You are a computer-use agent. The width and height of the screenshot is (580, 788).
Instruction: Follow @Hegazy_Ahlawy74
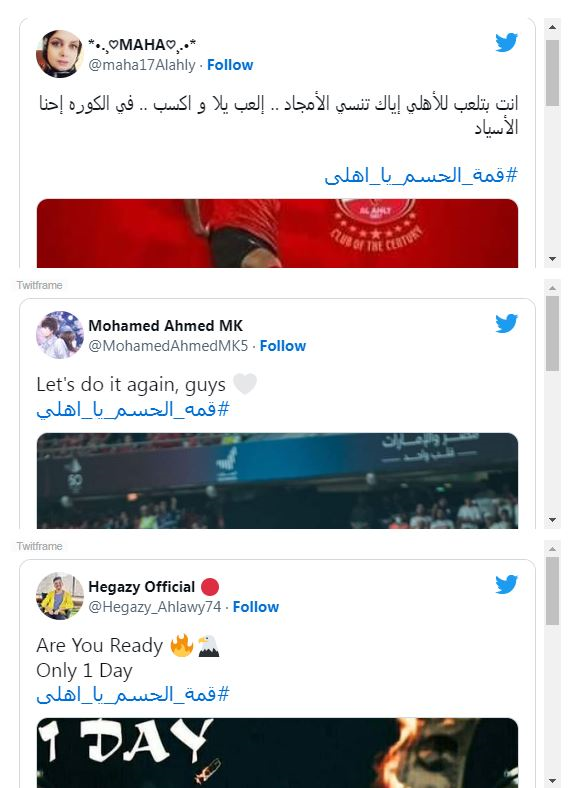(255, 607)
